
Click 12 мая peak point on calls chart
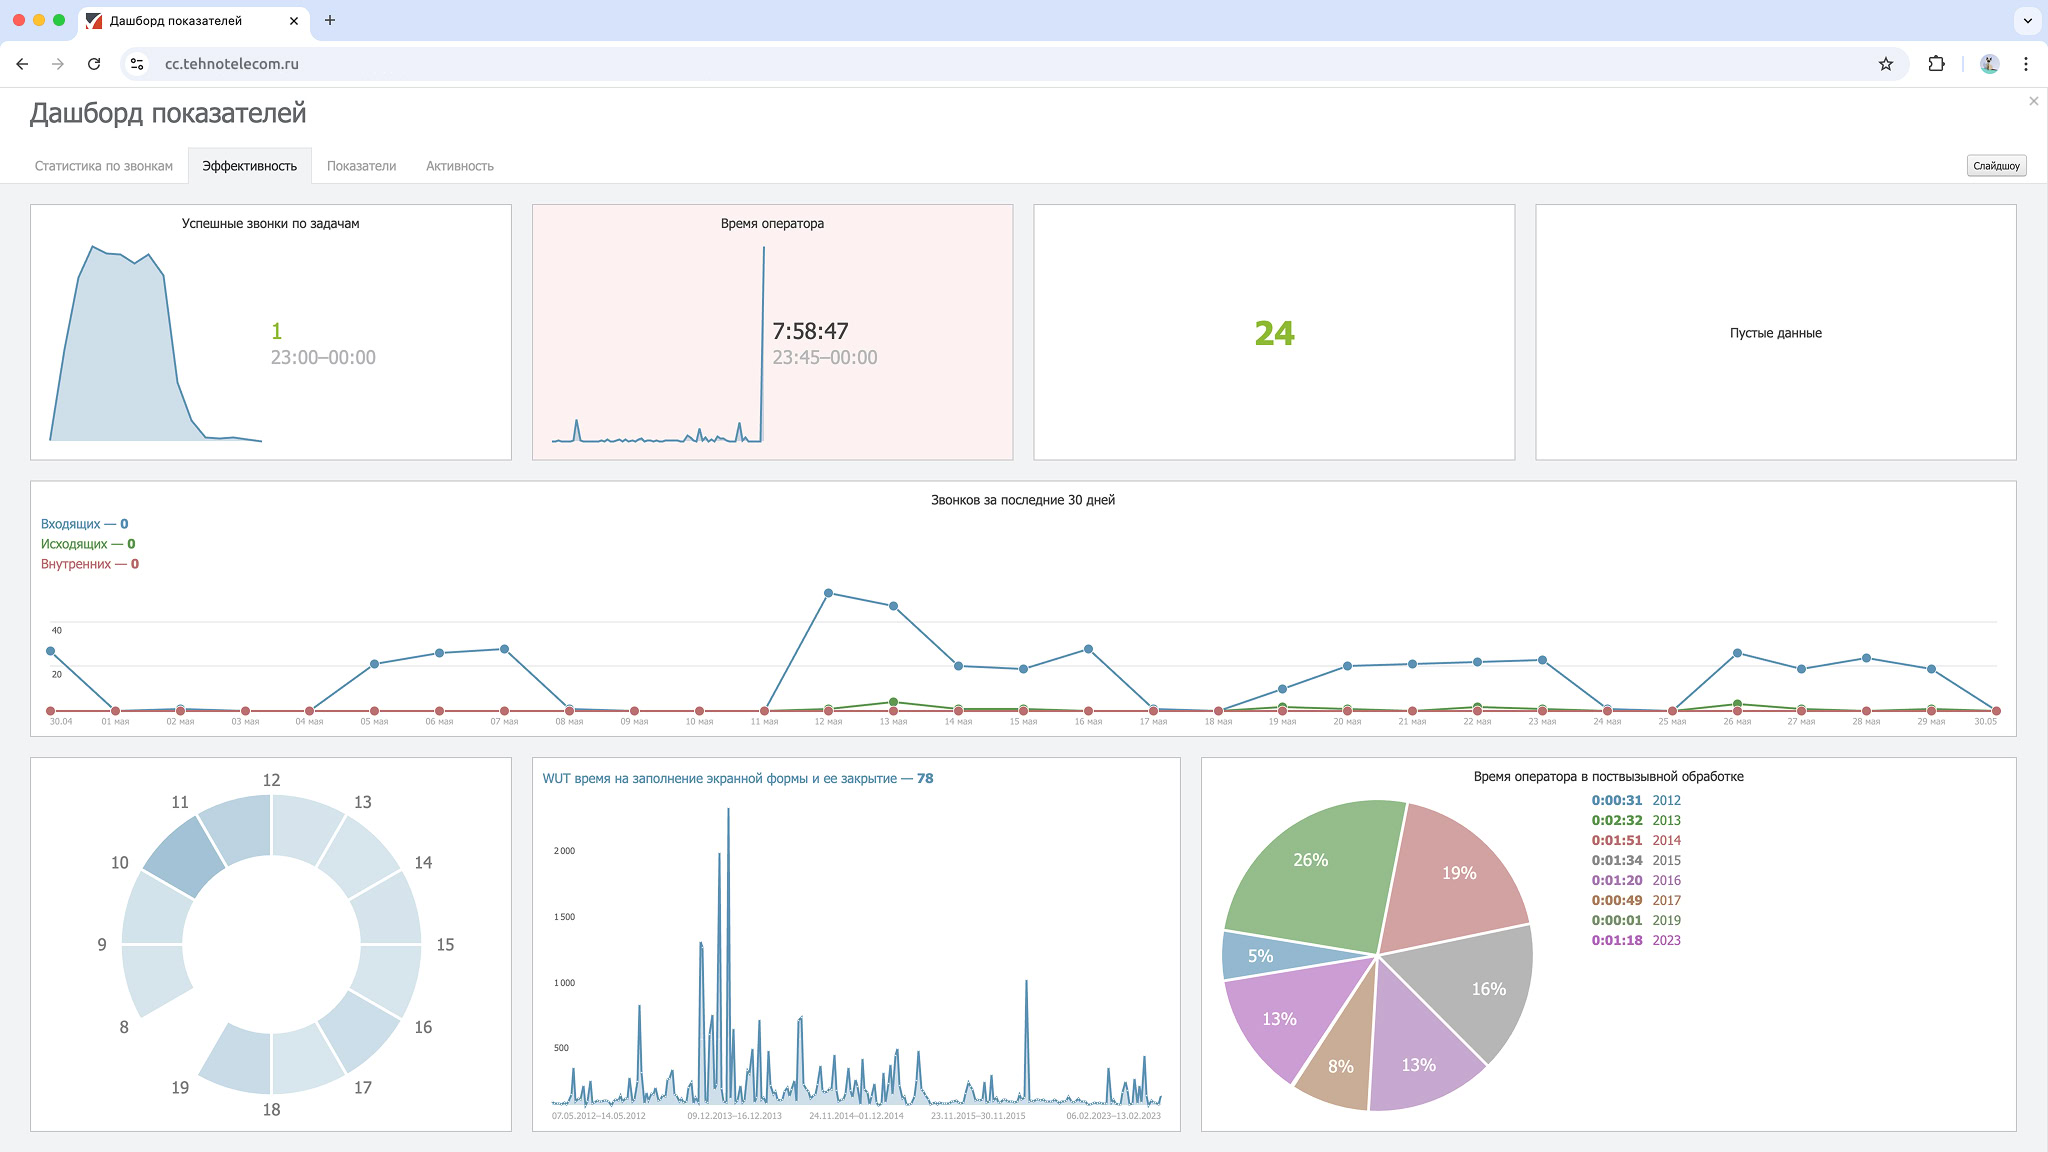click(828, 593)
